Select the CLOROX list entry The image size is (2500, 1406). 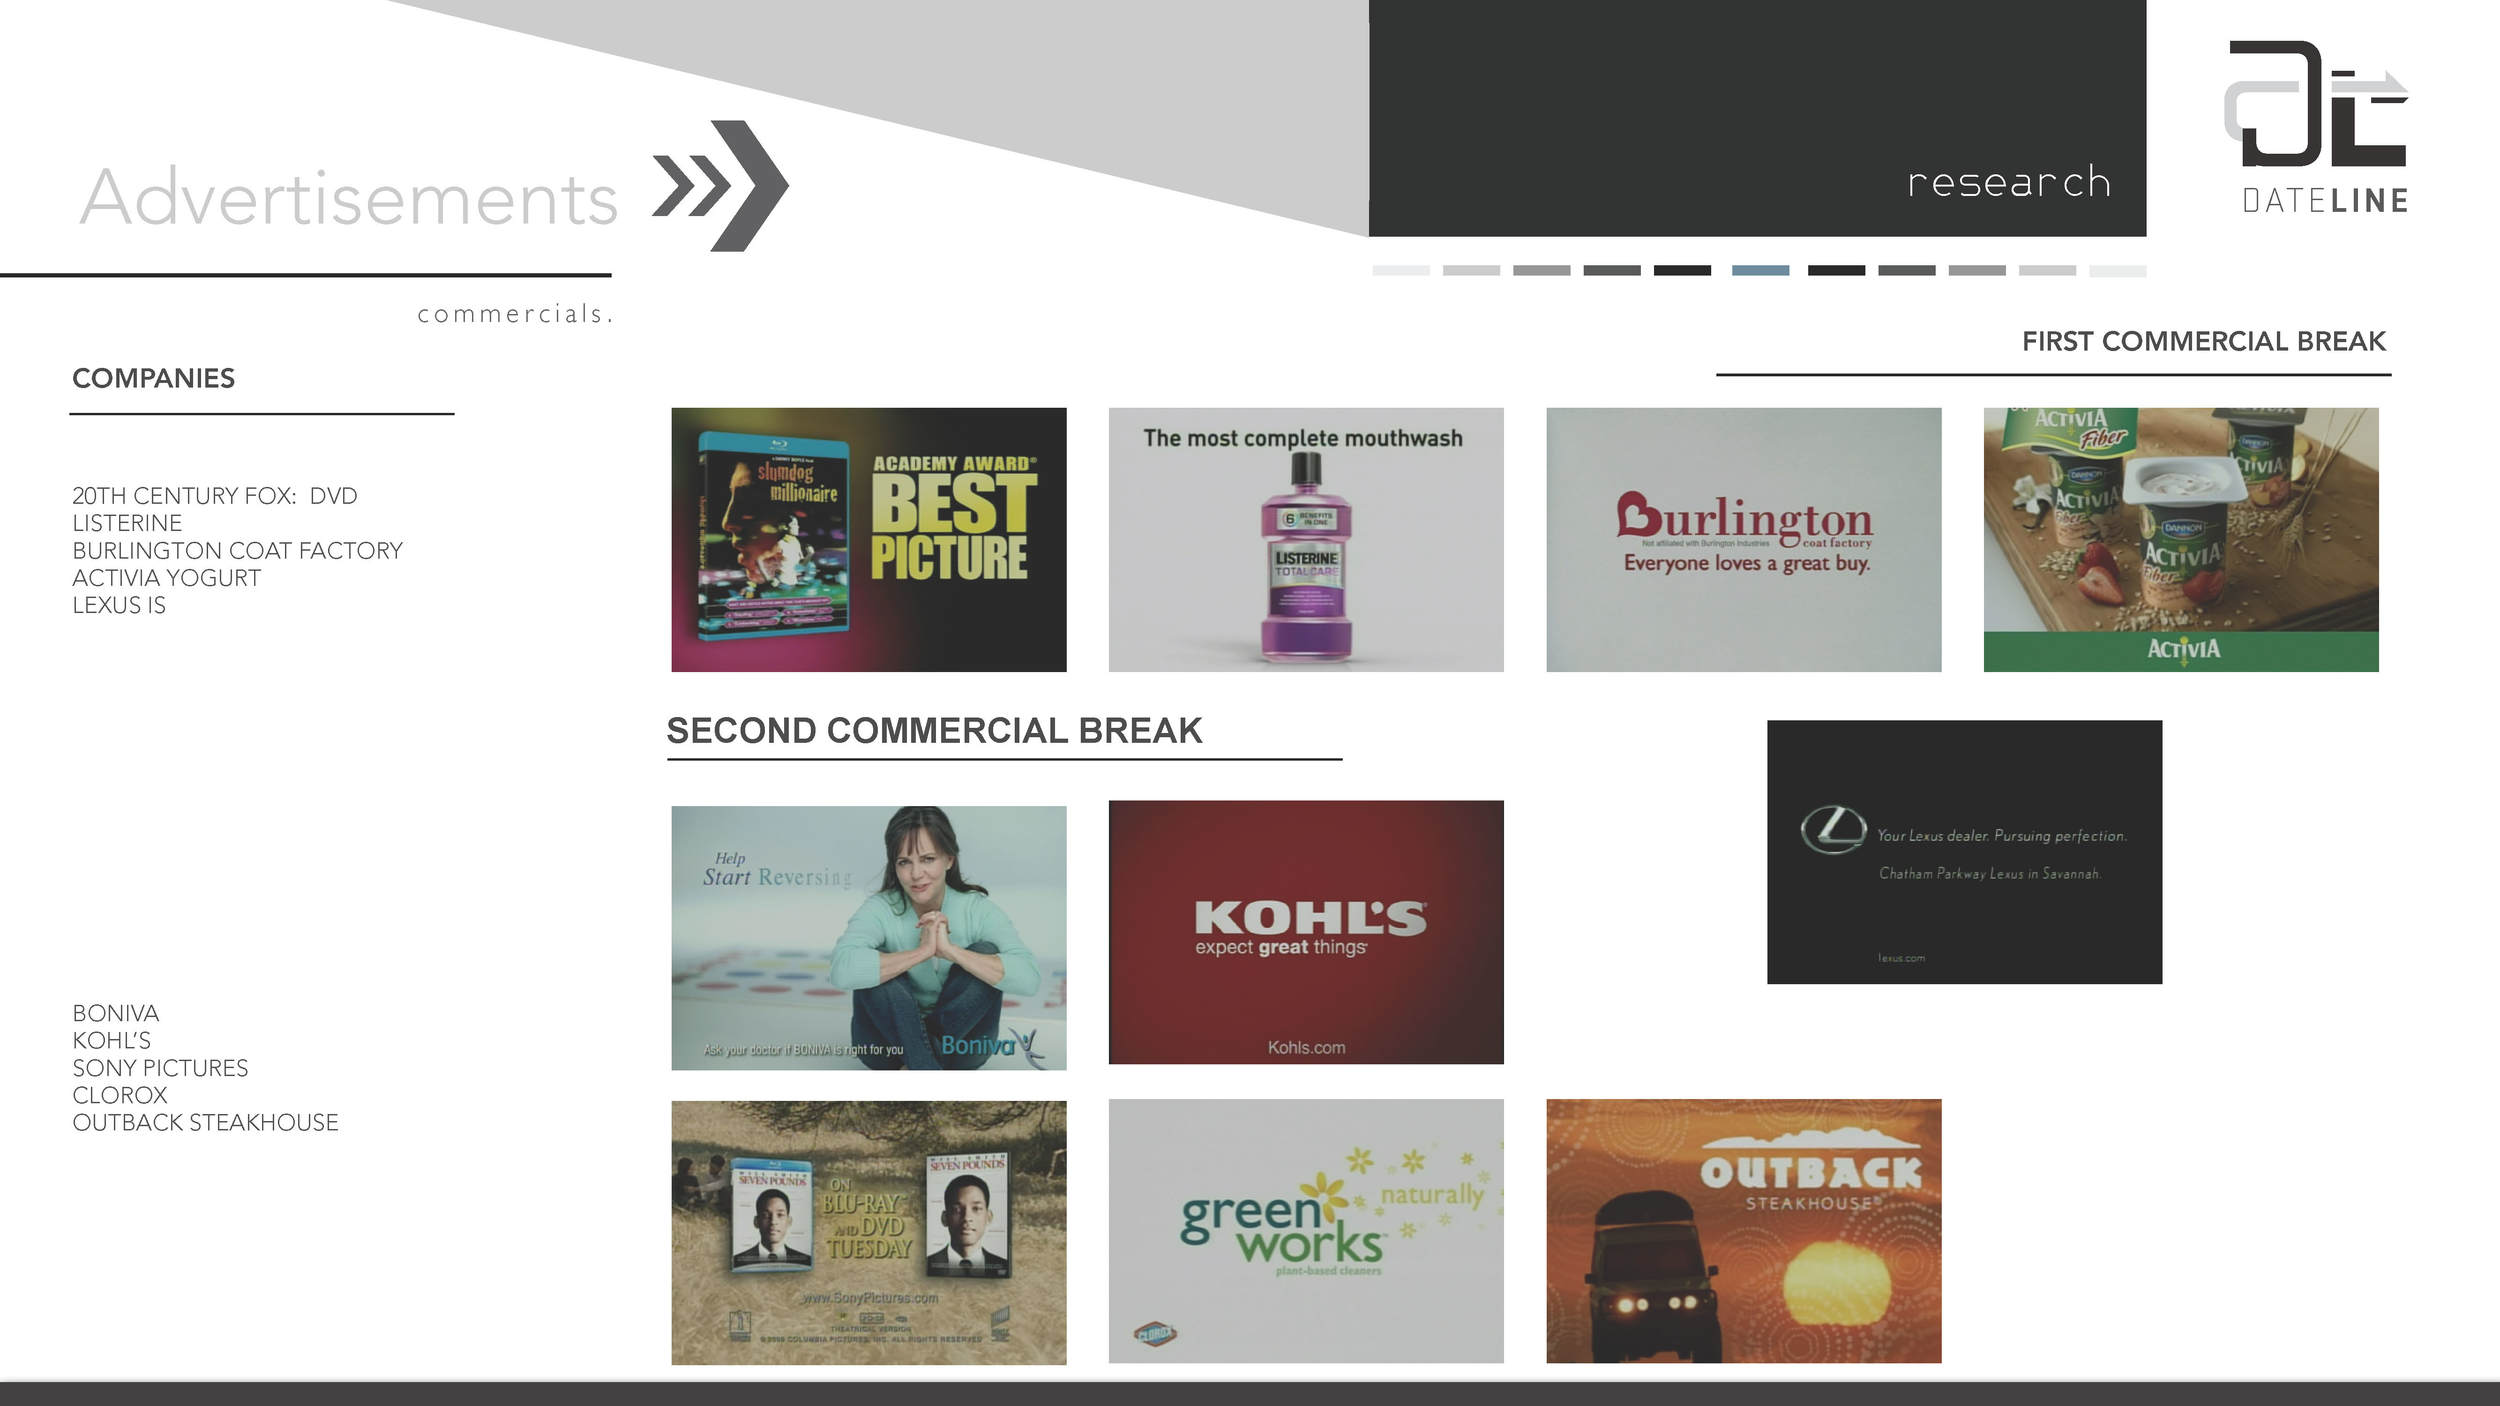119,1095
